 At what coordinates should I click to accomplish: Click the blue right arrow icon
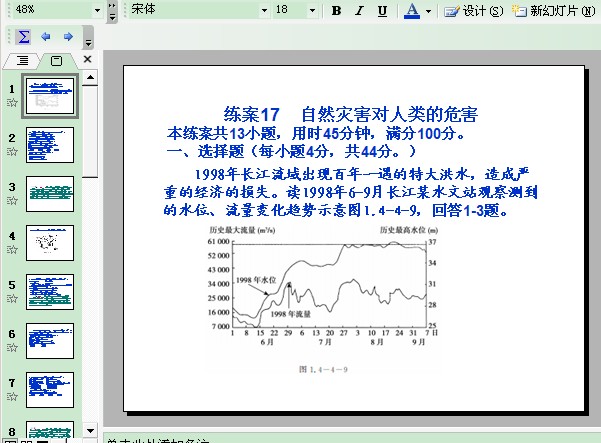pos(68,37)
